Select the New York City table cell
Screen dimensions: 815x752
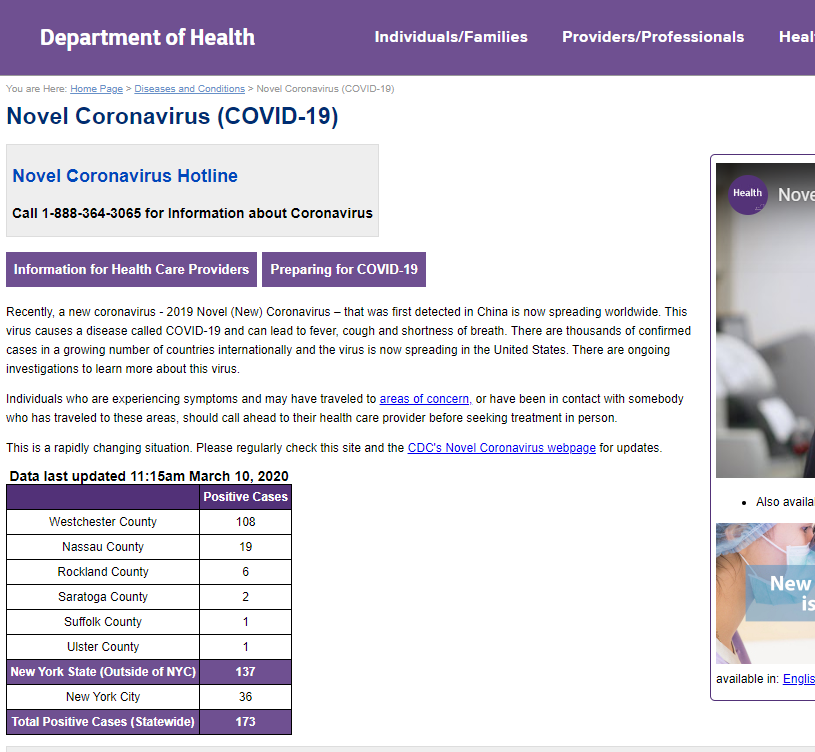(103, 696)
